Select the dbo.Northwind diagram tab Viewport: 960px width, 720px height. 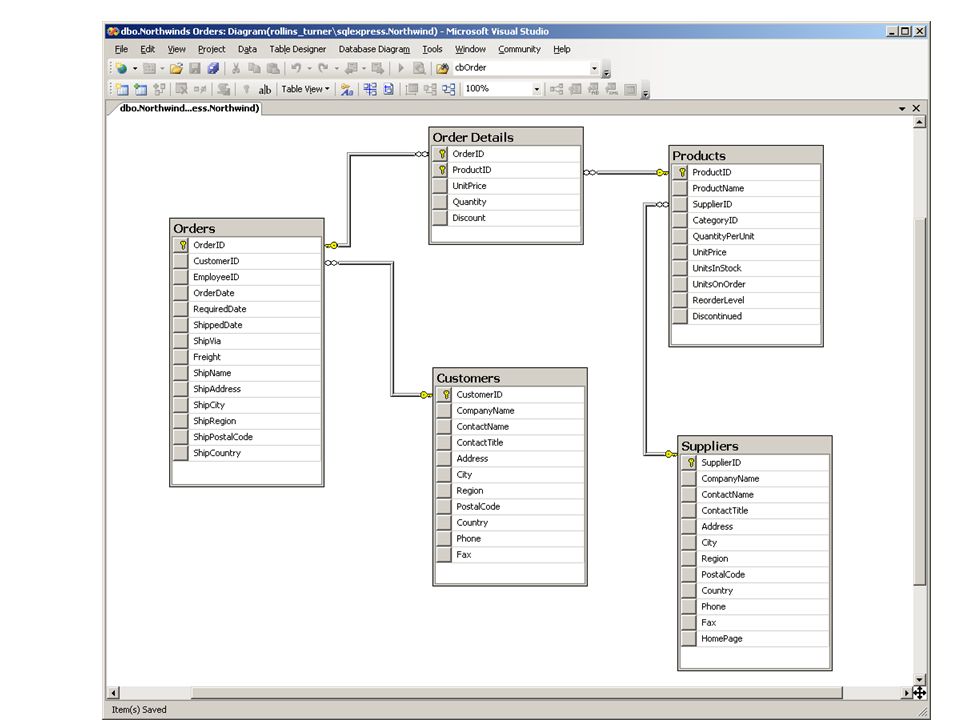187,108
